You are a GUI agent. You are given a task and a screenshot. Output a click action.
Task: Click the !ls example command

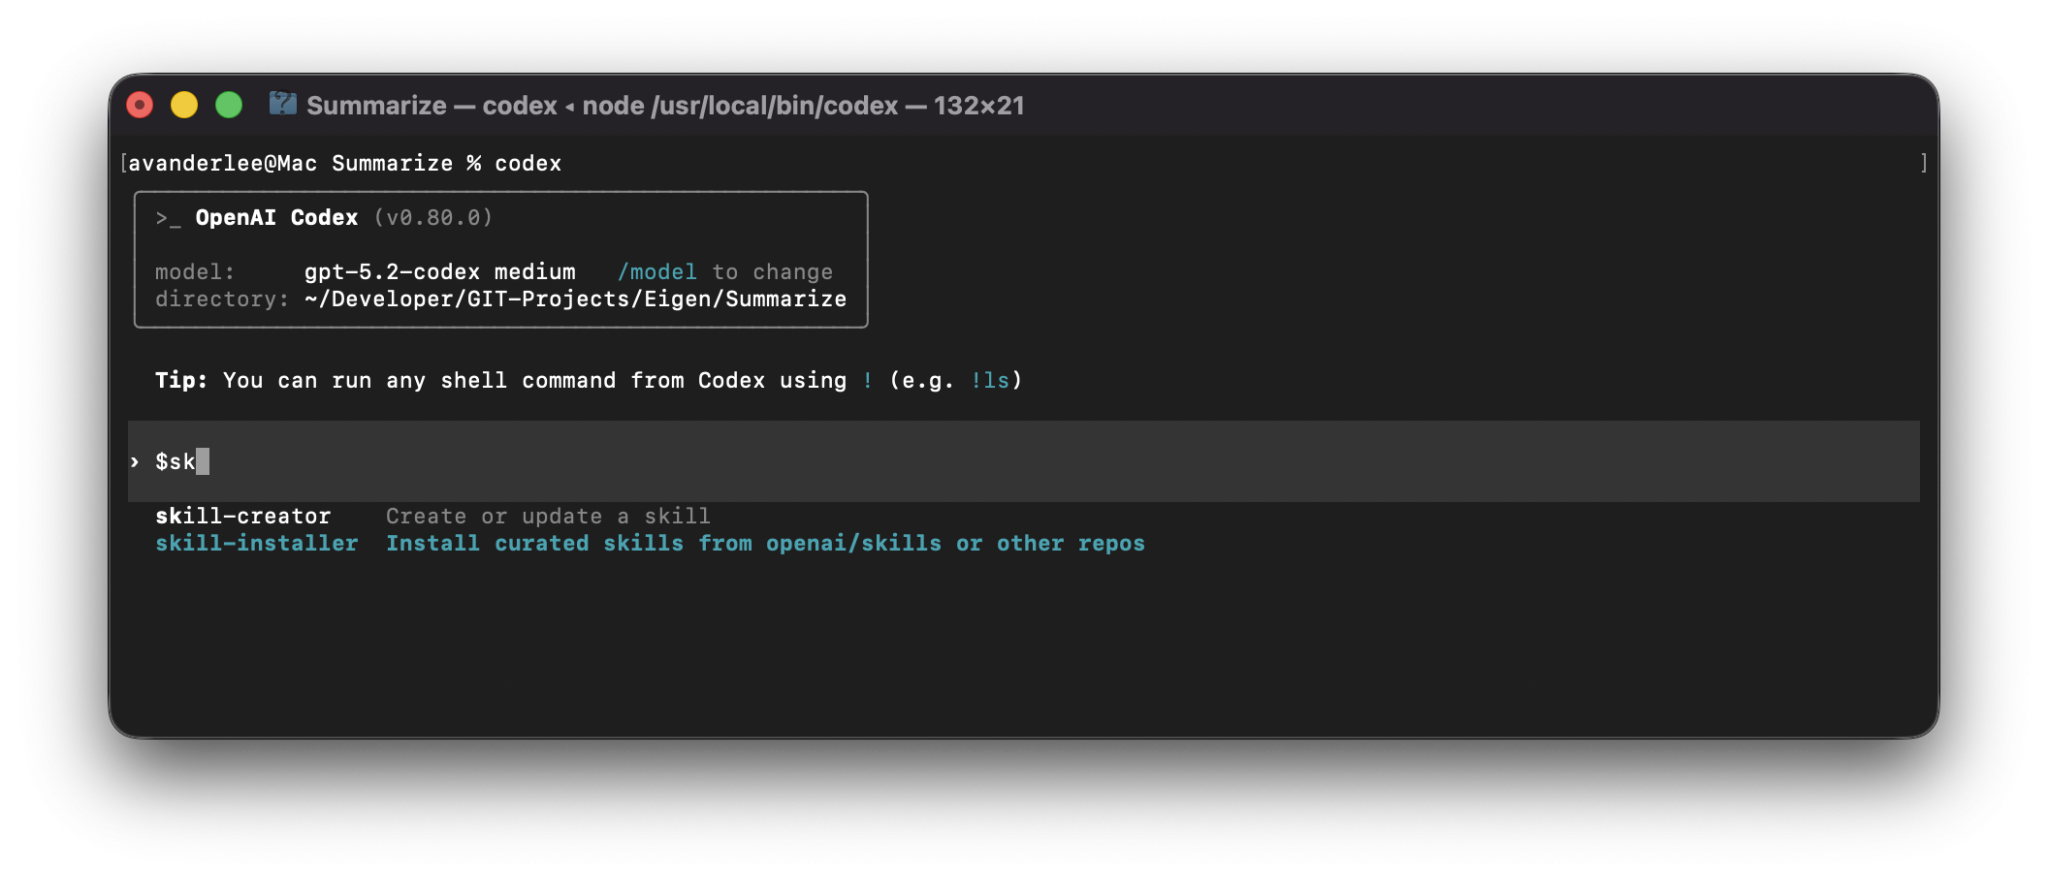click(990, 380)
